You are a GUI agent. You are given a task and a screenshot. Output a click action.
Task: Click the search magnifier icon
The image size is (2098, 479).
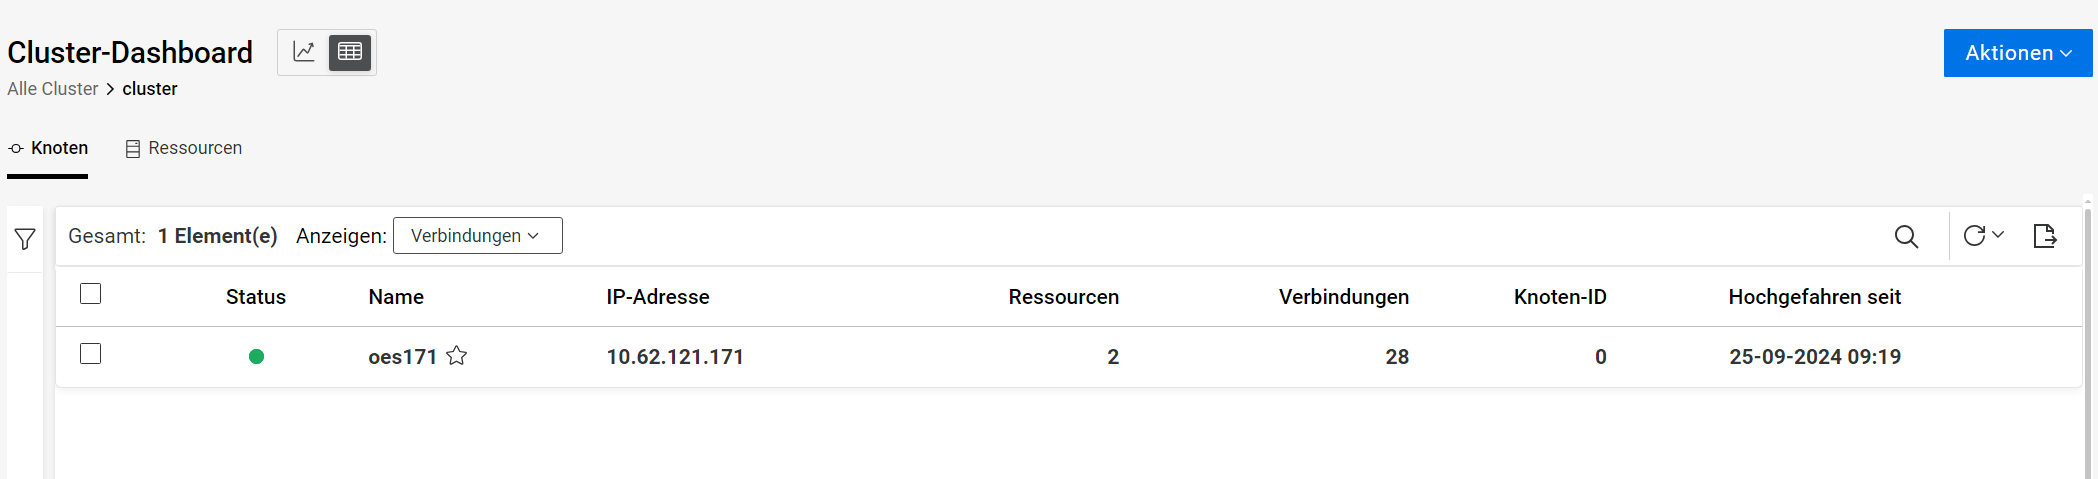1906,236
